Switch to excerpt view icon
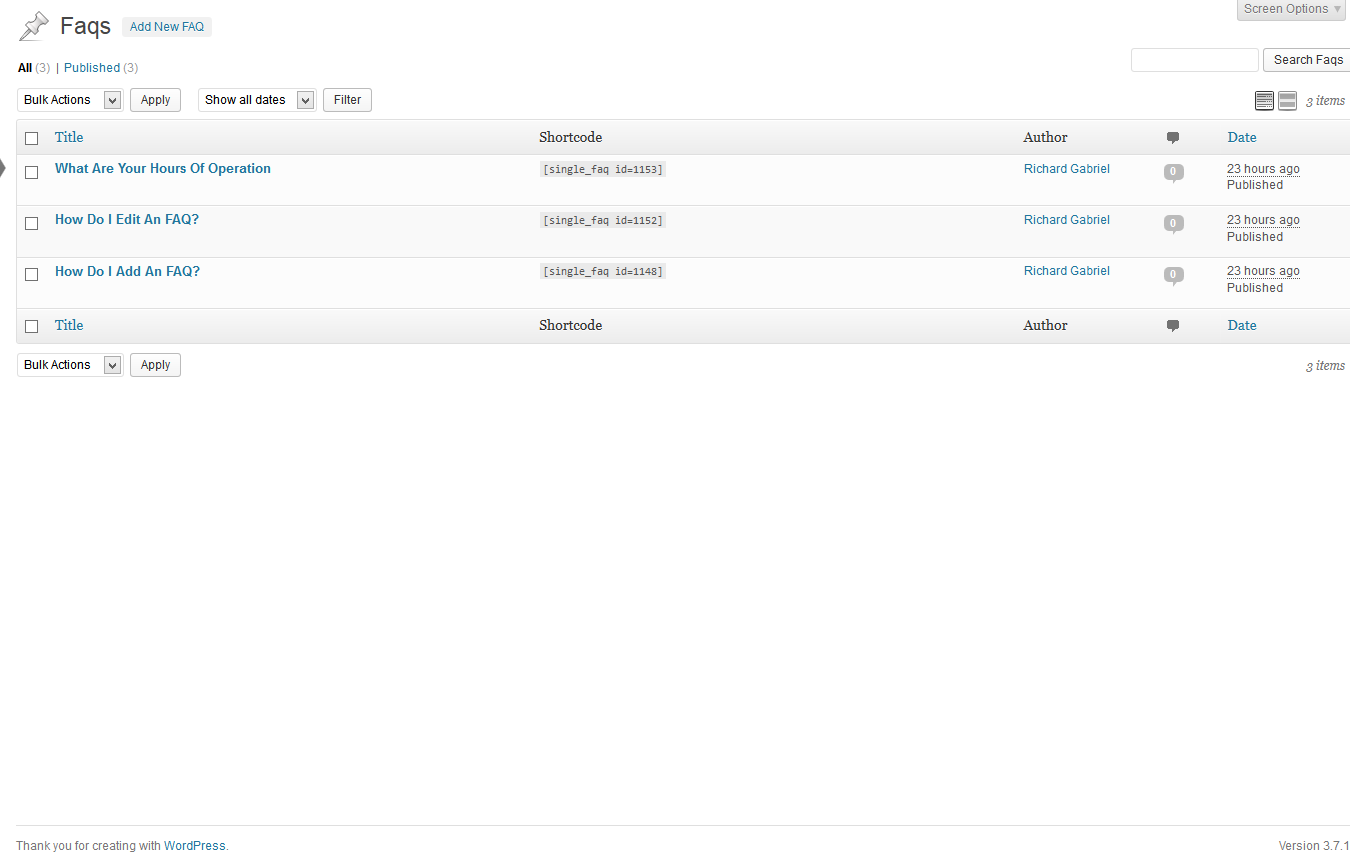 (1287, 100)
